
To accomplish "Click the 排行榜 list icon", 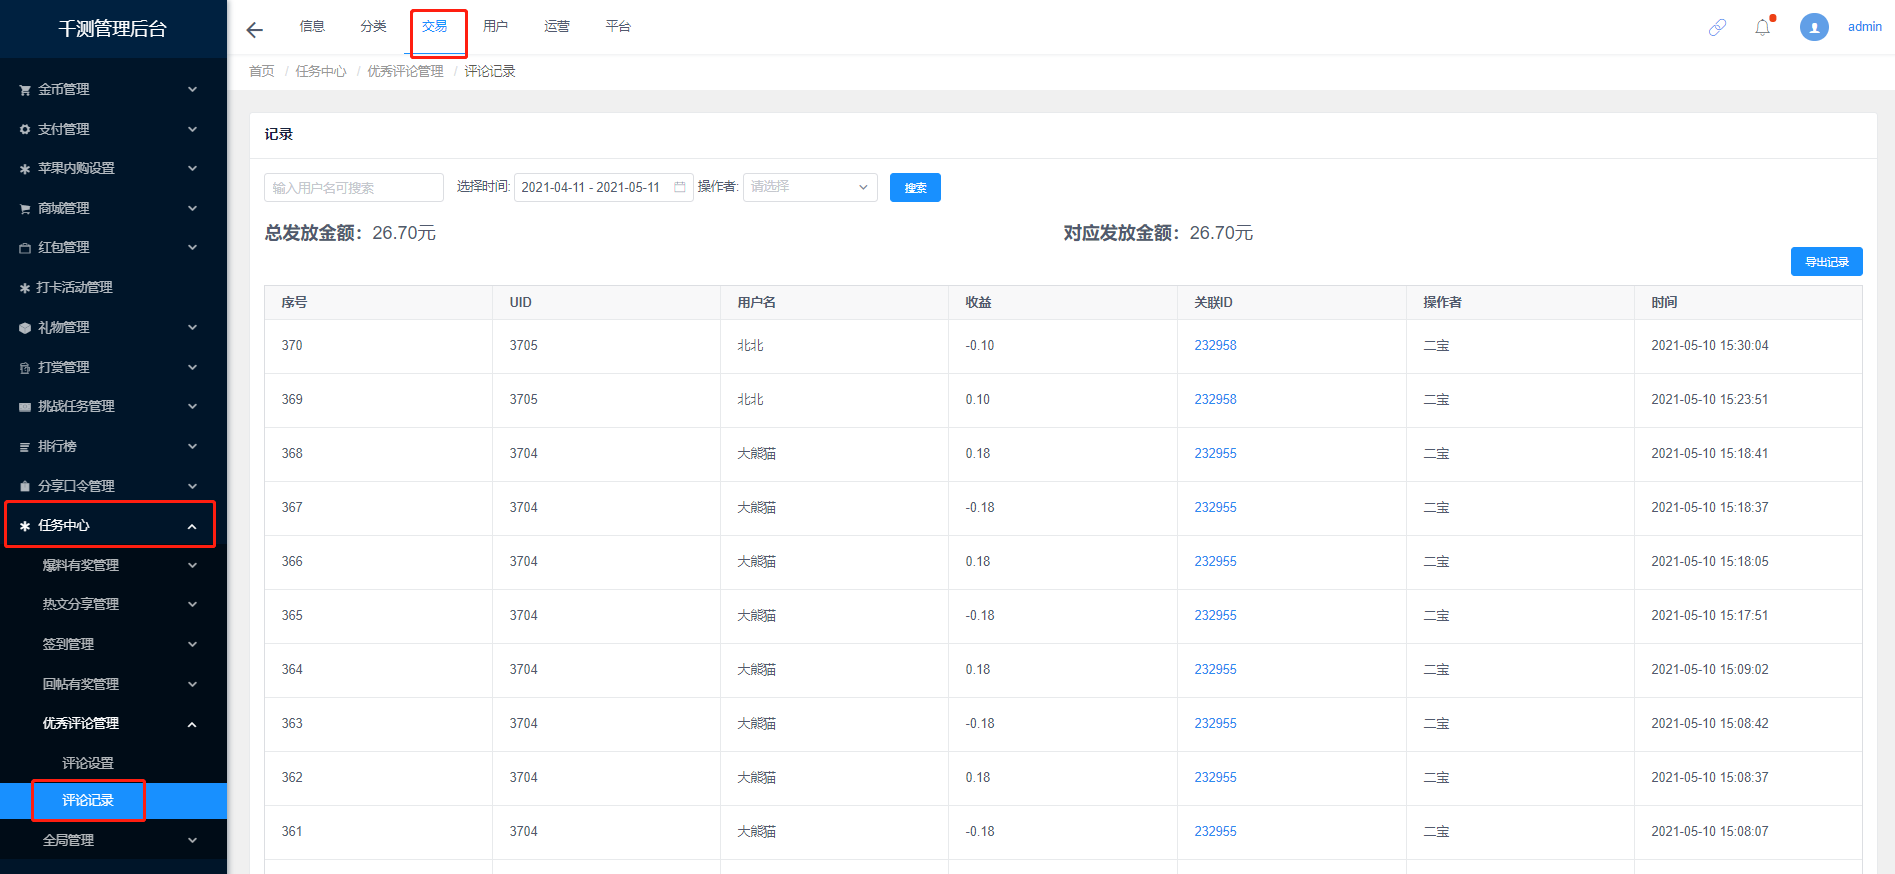I will (25, 447).
